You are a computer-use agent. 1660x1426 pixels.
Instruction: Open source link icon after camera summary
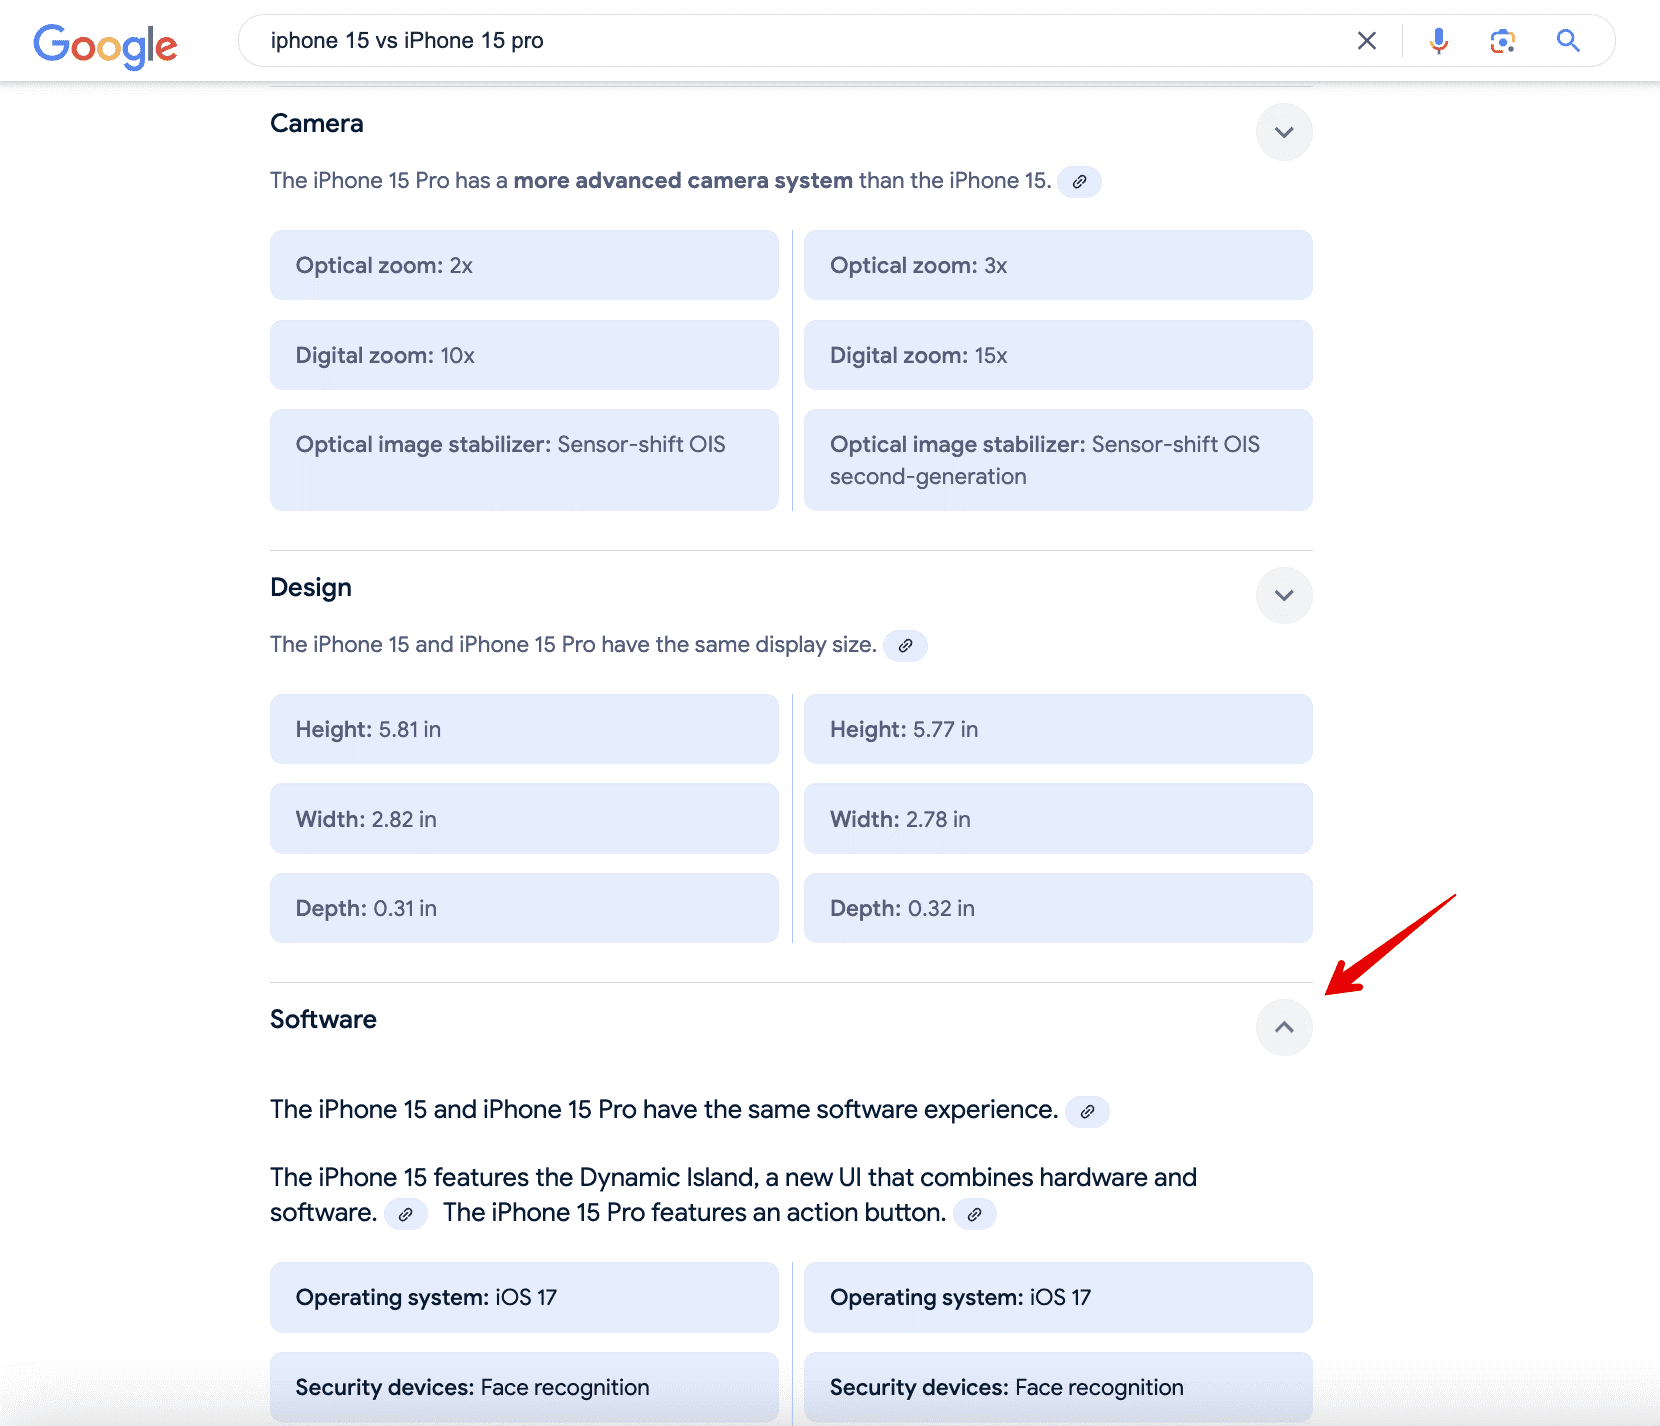pyautogui.click(x=1079, y=182)
